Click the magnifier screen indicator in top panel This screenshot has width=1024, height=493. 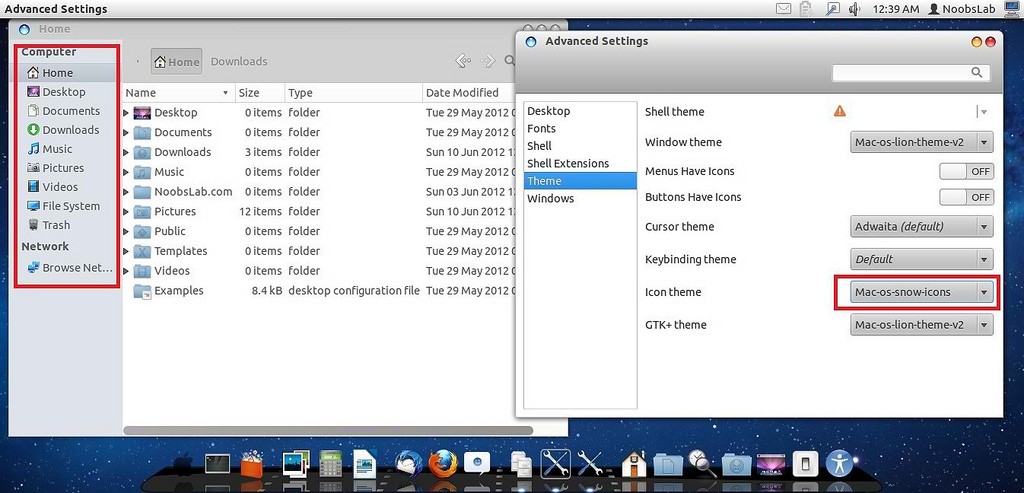pos(831,8)
